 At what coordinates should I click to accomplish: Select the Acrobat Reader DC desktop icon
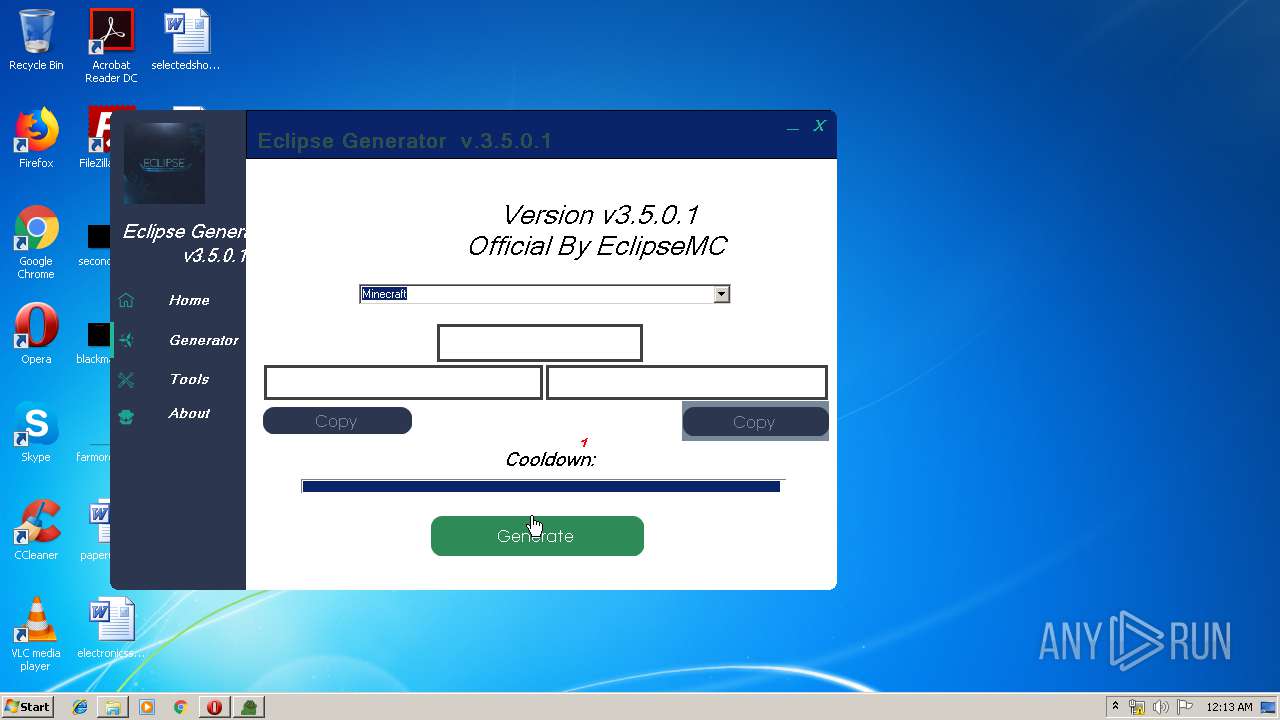pyautogui.click(x=111, y=46)
